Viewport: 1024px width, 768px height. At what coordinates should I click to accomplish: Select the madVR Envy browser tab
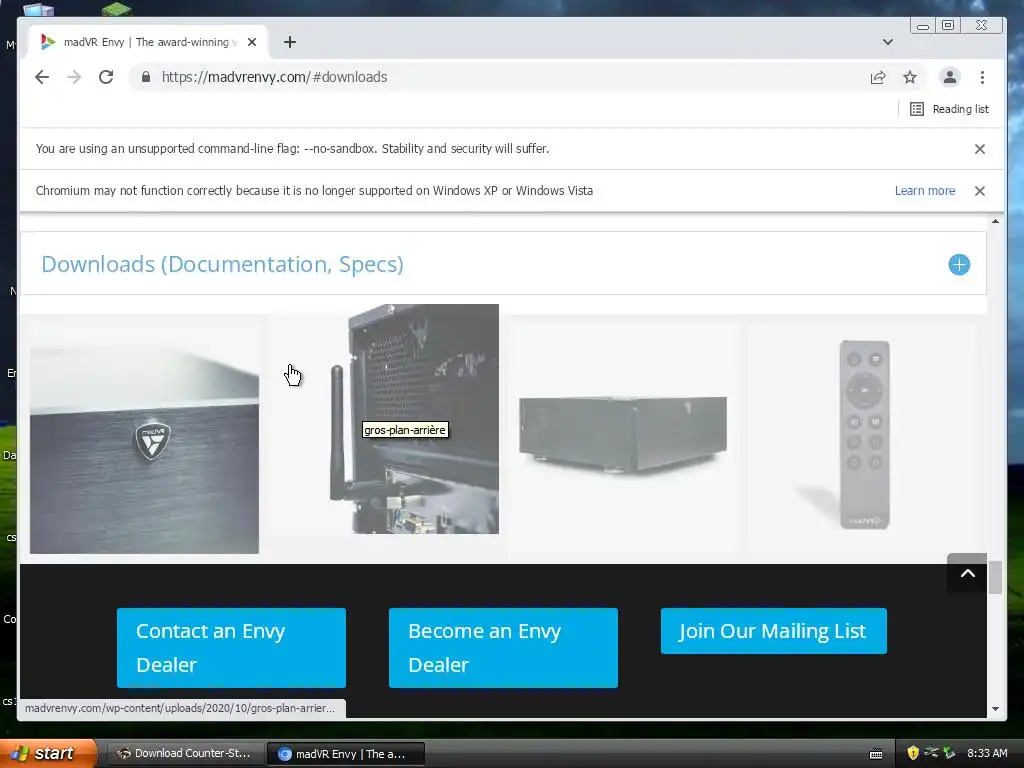(x=149, y=42)
